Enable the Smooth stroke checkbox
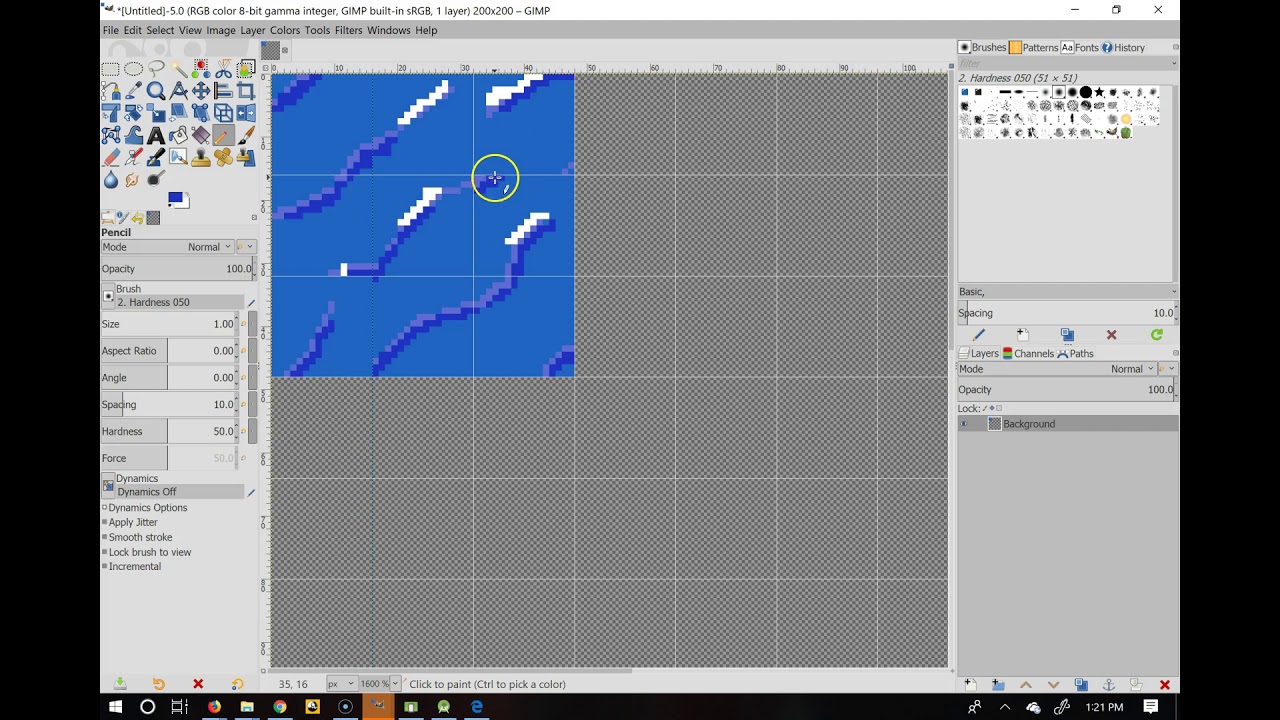Image resolution: width=1280 pixels, height=720 pixels. tap(104, 537)
